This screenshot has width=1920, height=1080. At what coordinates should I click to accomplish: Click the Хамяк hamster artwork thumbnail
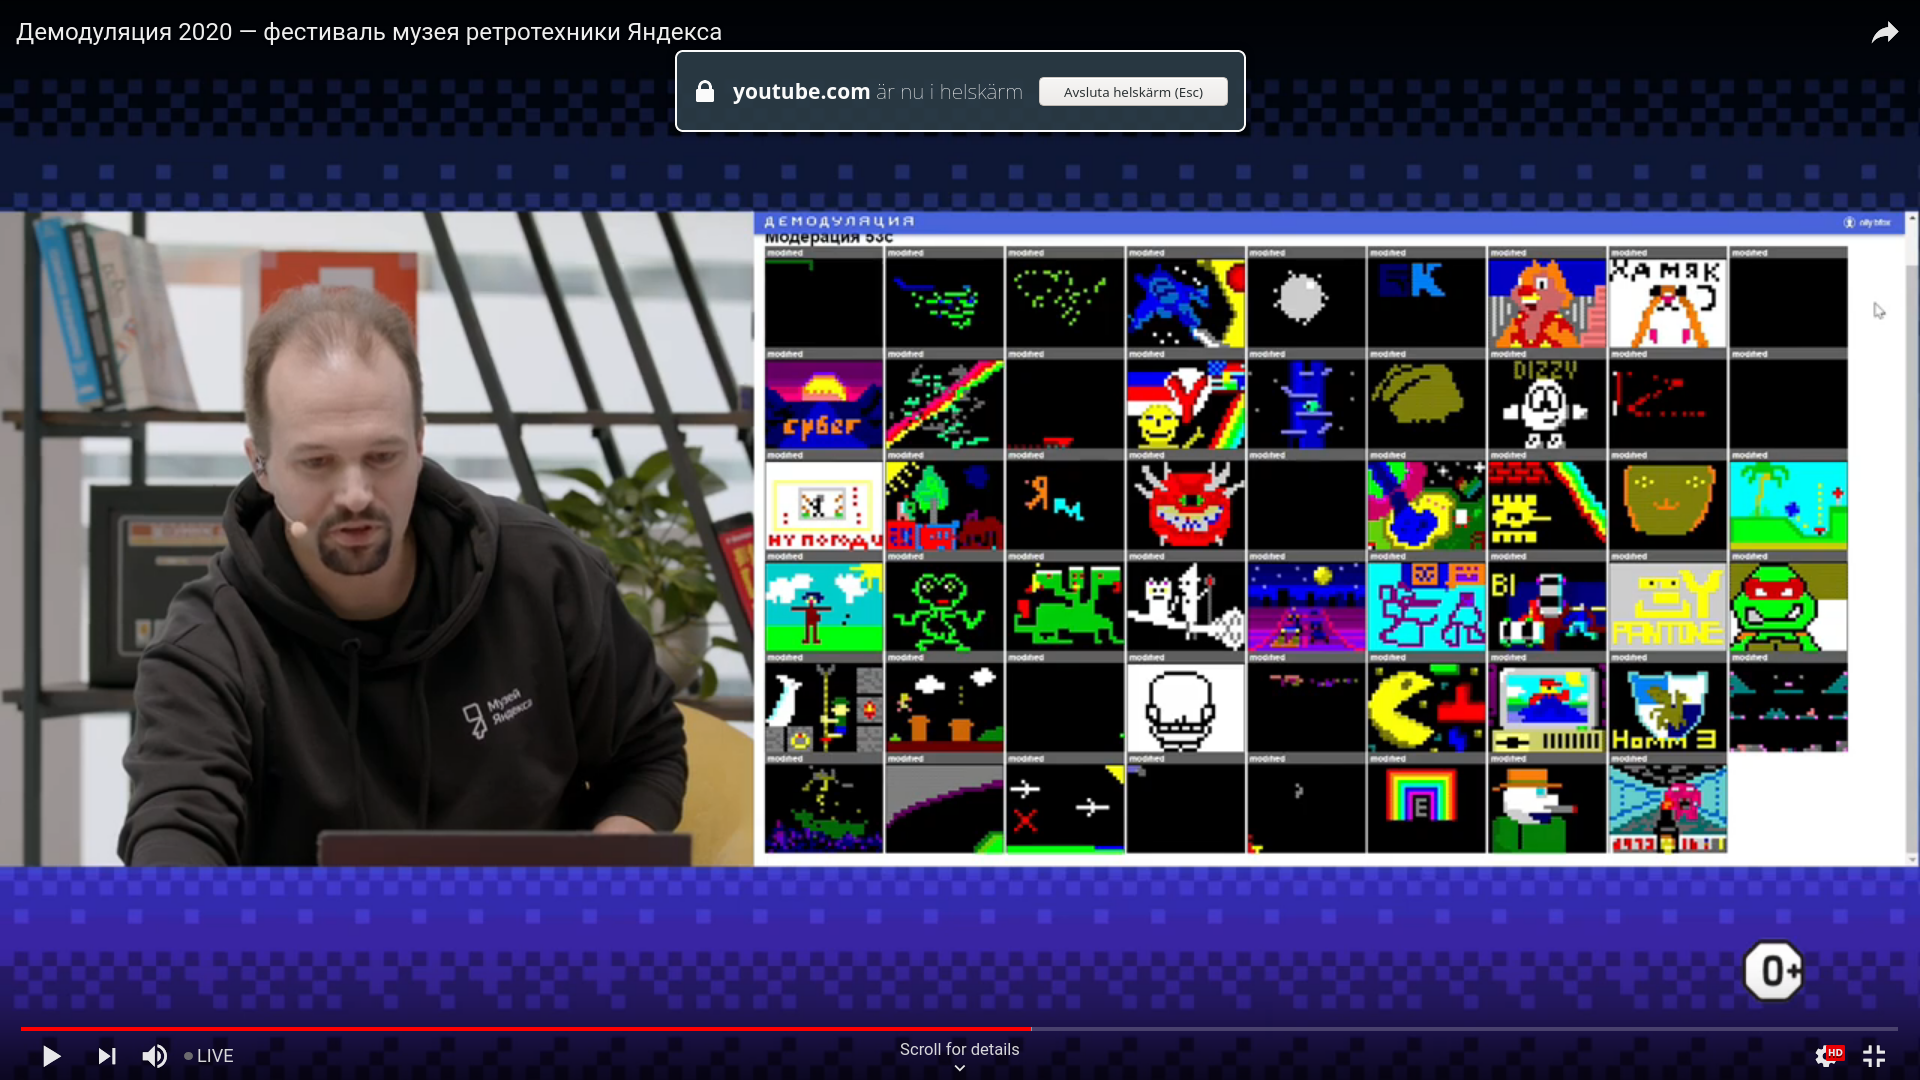click(1667, 303)
